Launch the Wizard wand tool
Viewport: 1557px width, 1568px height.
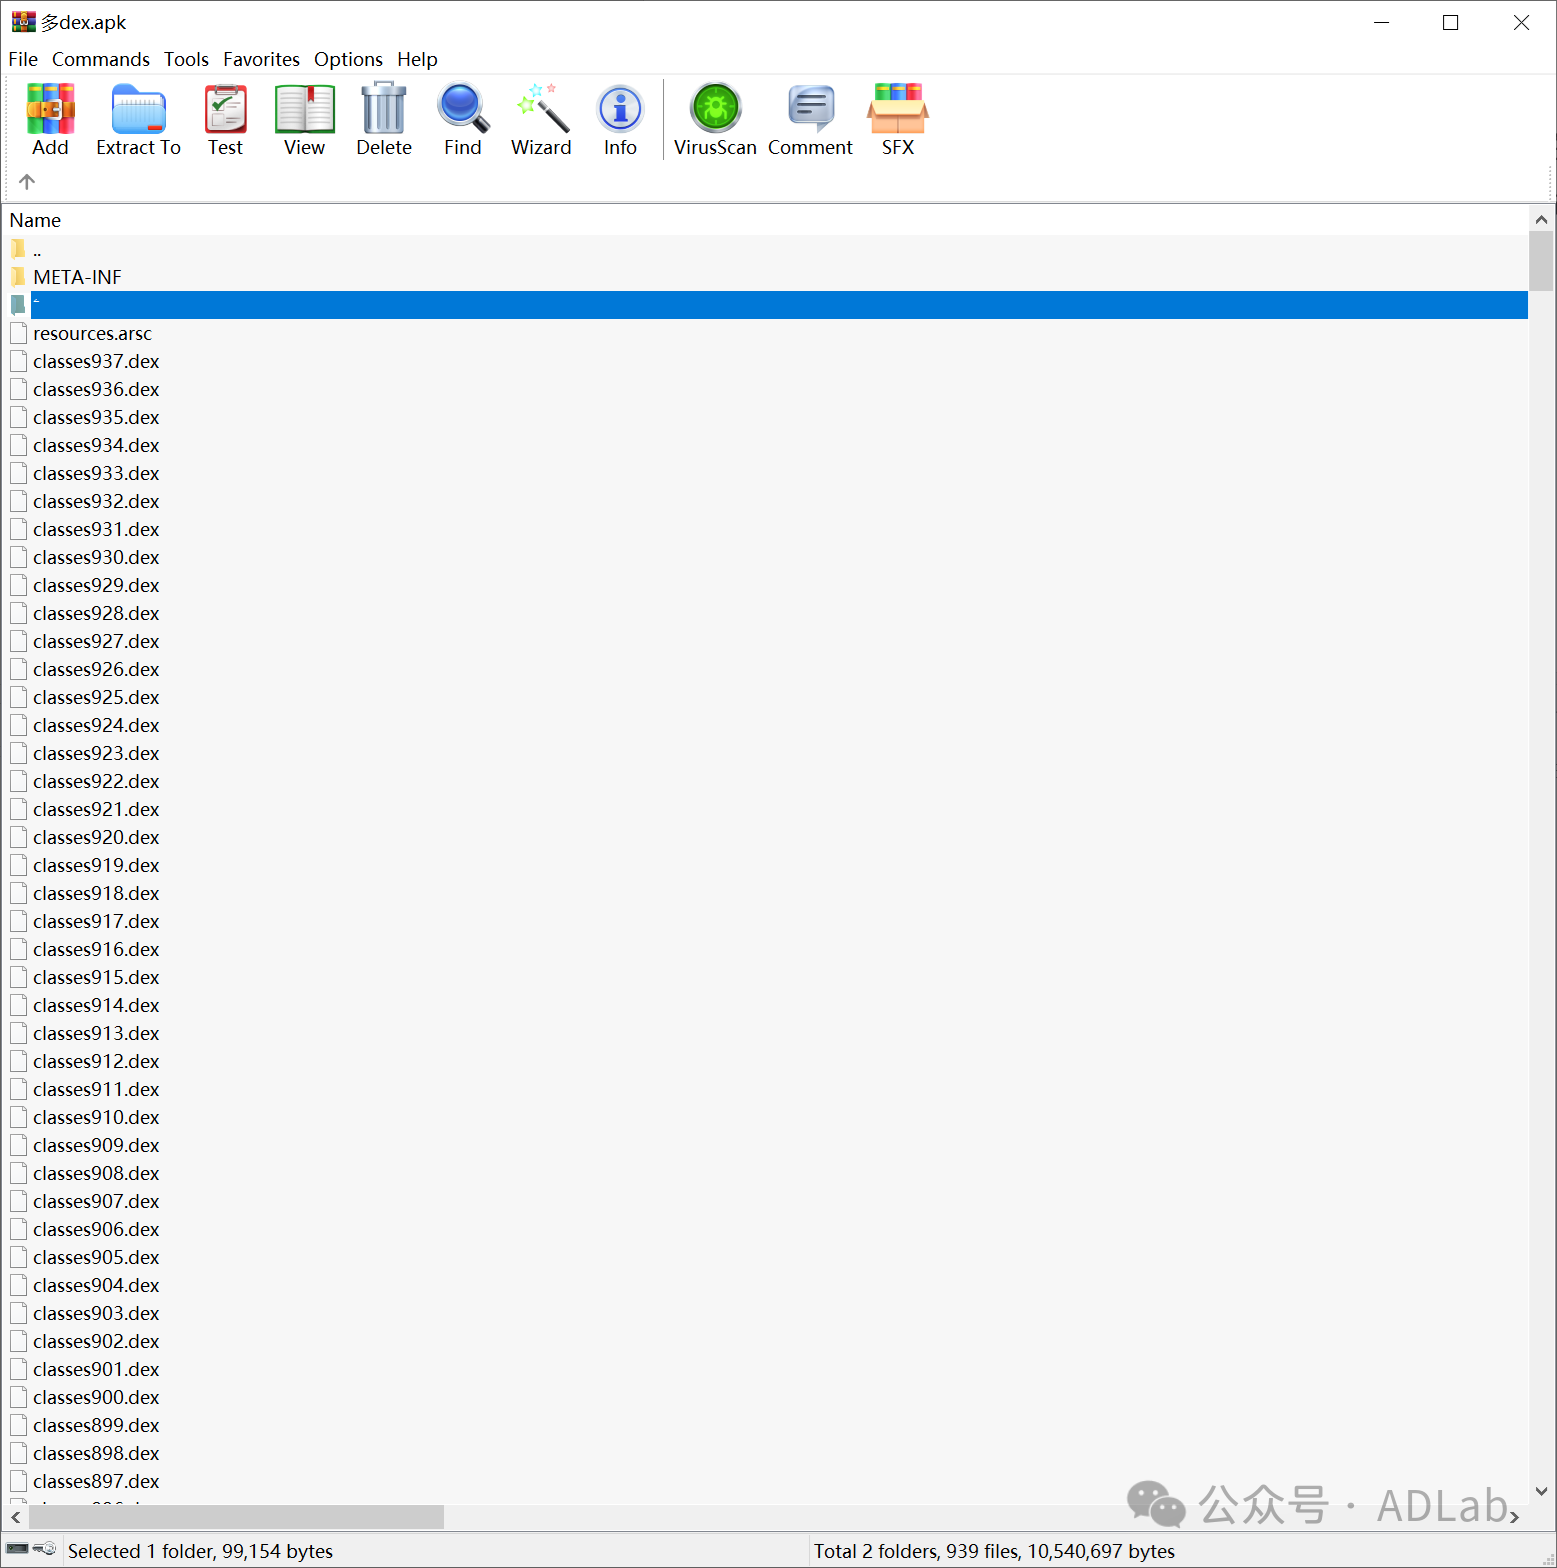tap(541, 119)
